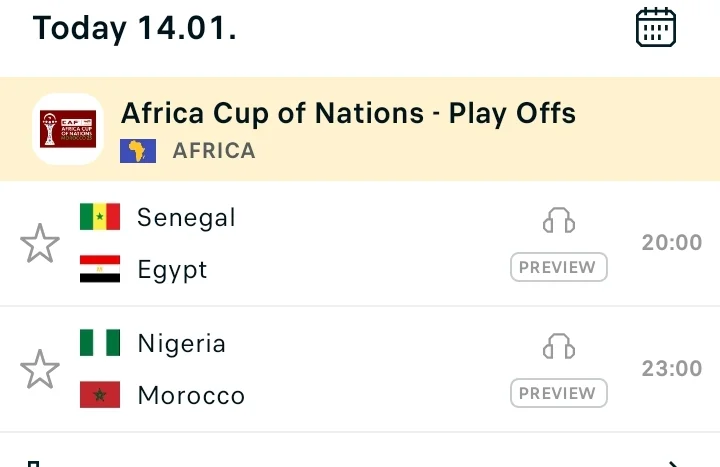
Task: Play audio commentary for Senegal vs Egypt
Action: (x=559, y=220)
